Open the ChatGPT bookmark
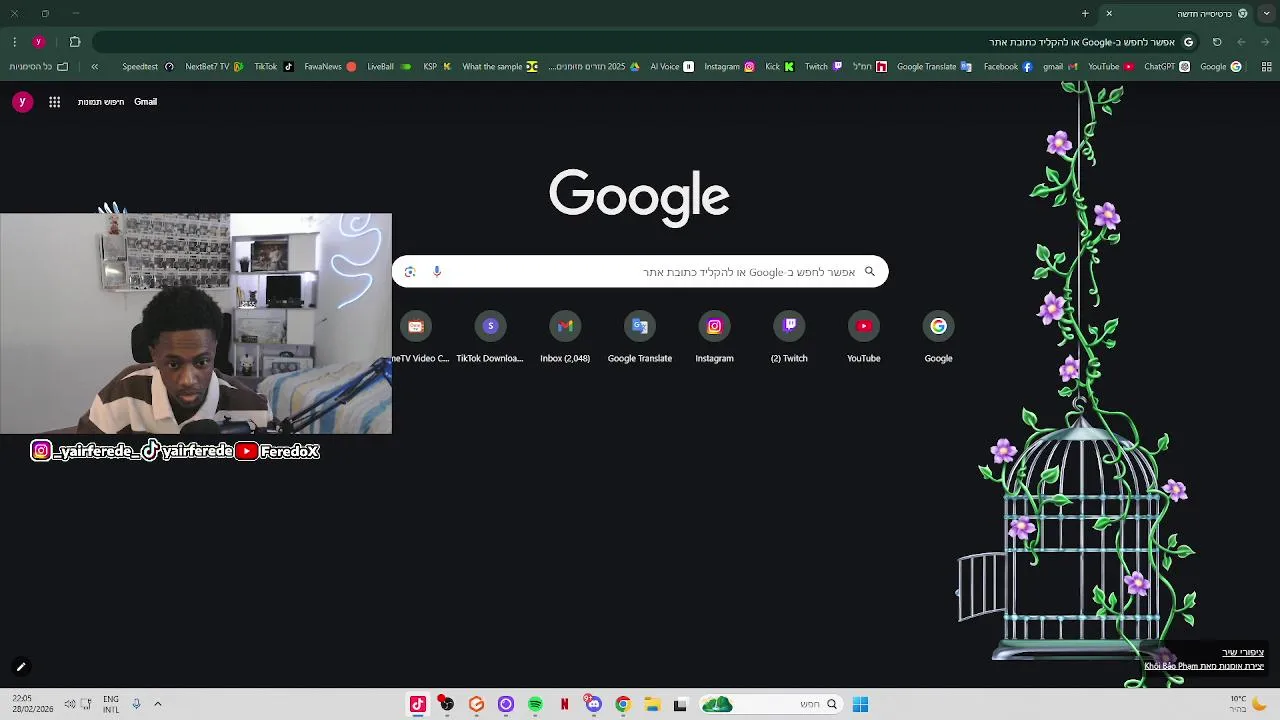This screenshot has height=720, width=1280. click(x=1166, y=67)
